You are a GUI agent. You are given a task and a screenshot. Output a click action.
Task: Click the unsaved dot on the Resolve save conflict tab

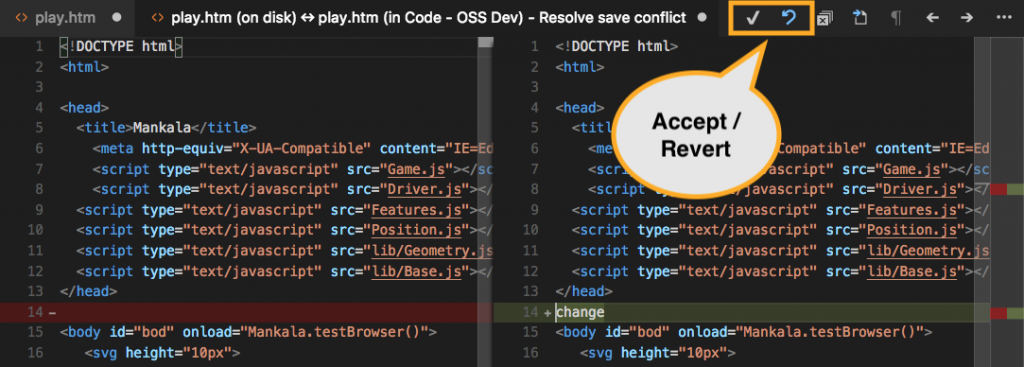702,18
